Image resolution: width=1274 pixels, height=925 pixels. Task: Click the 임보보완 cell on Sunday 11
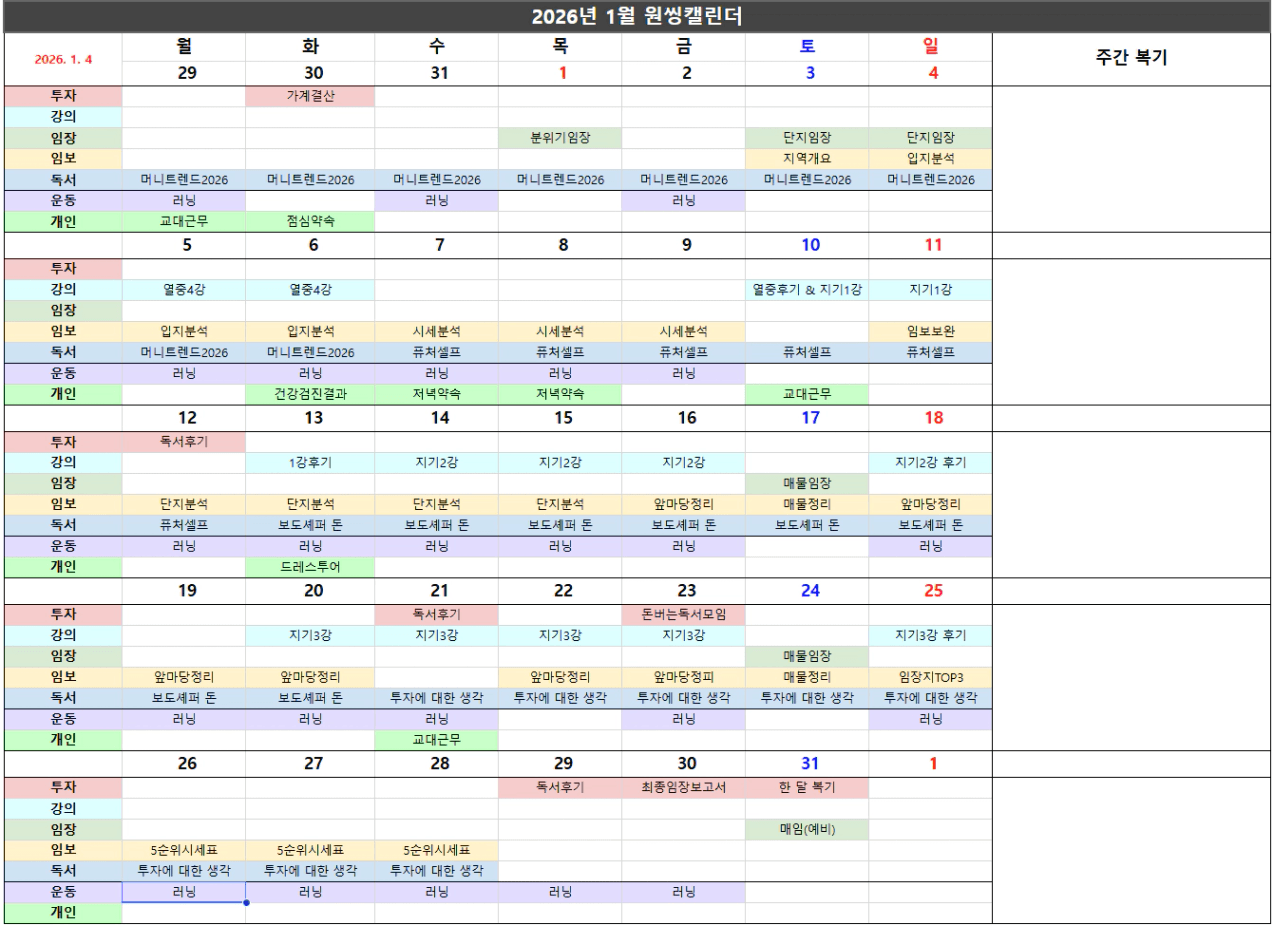coord(930,332)
